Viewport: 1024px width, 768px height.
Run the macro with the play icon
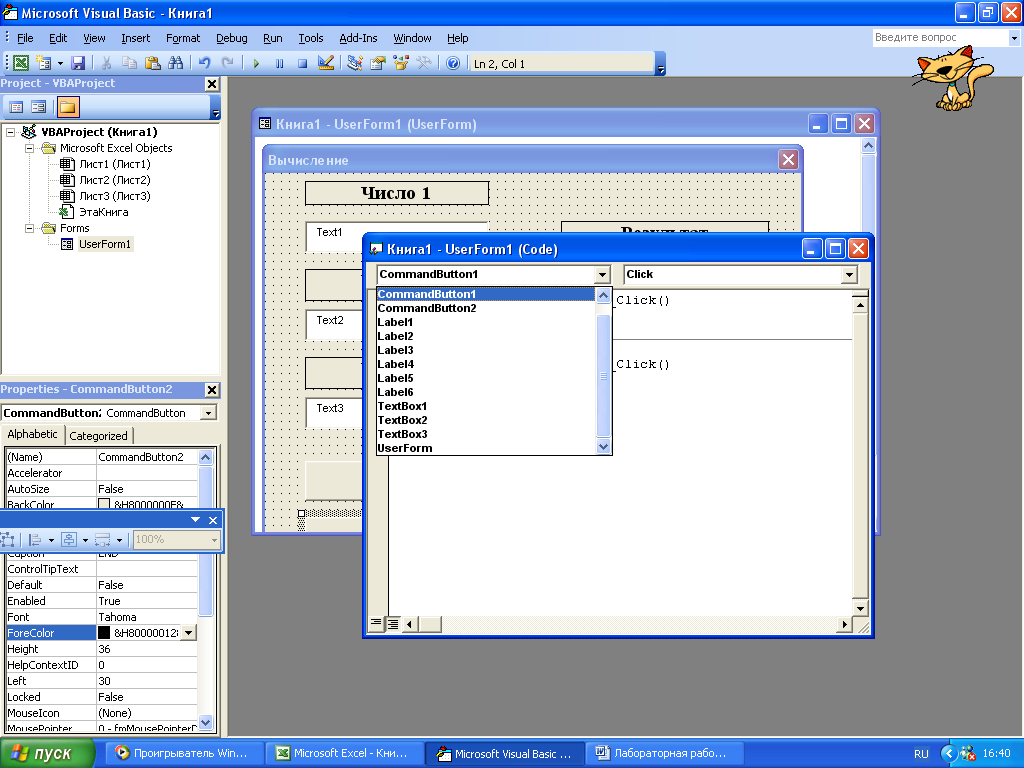256,63
